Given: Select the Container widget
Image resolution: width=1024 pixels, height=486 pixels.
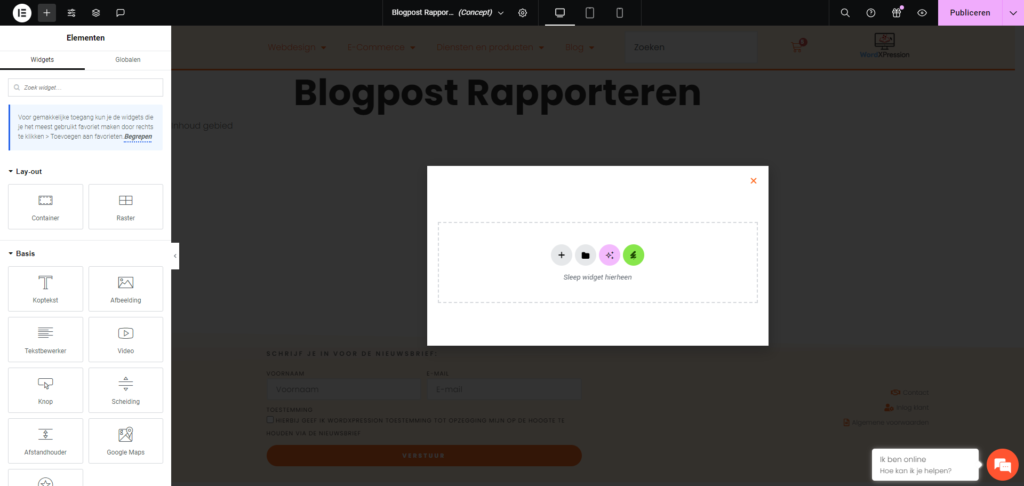Looking at the screenshot, I should point(46,206).
